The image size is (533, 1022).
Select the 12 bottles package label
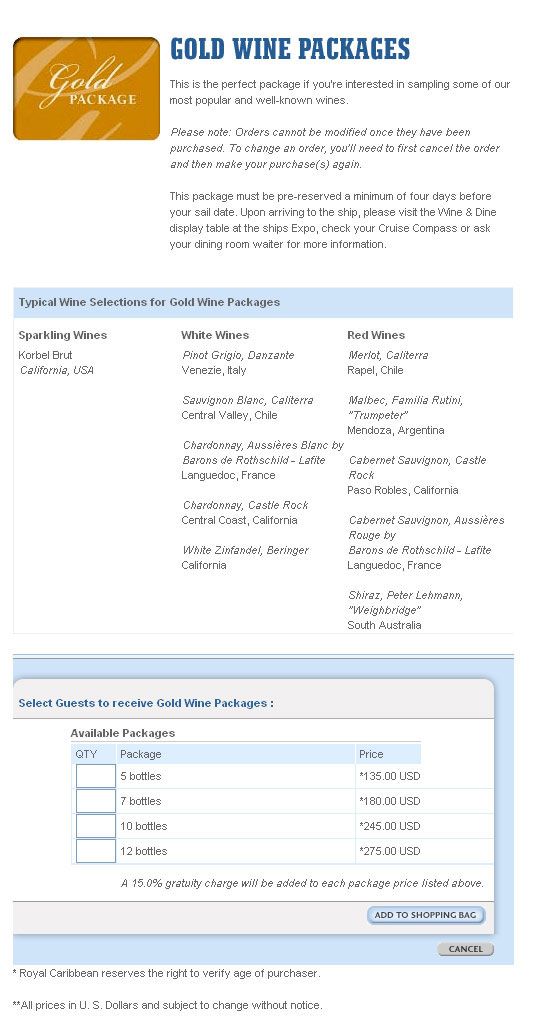(x=143, y=851)
